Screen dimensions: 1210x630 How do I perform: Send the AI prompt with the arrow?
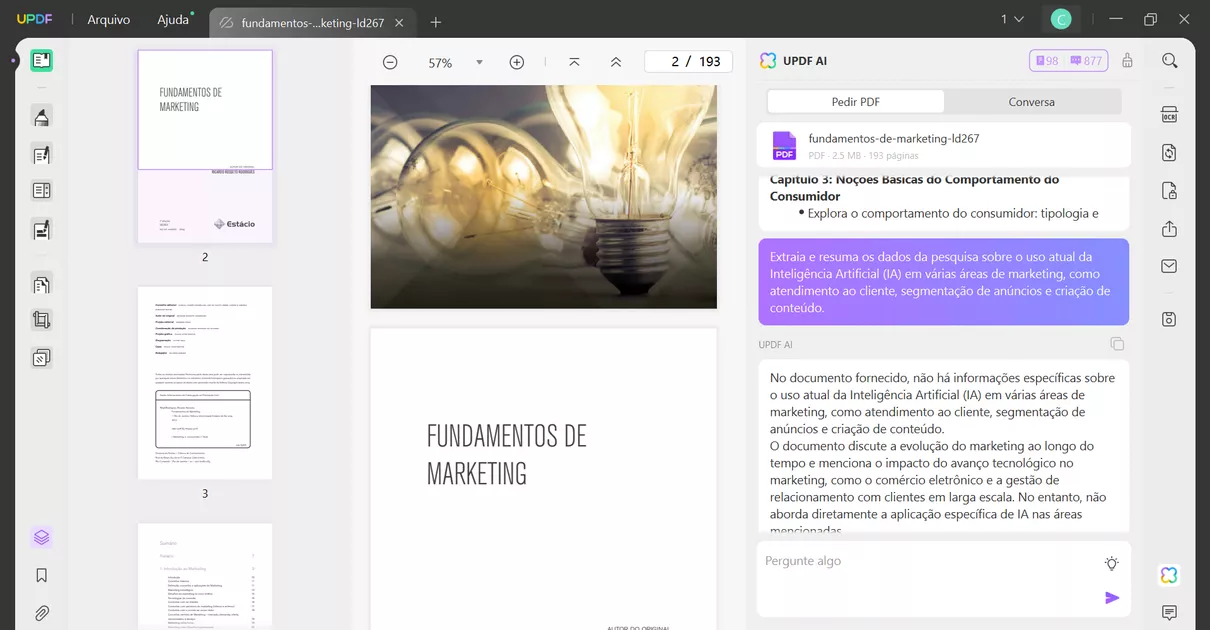1112,598
